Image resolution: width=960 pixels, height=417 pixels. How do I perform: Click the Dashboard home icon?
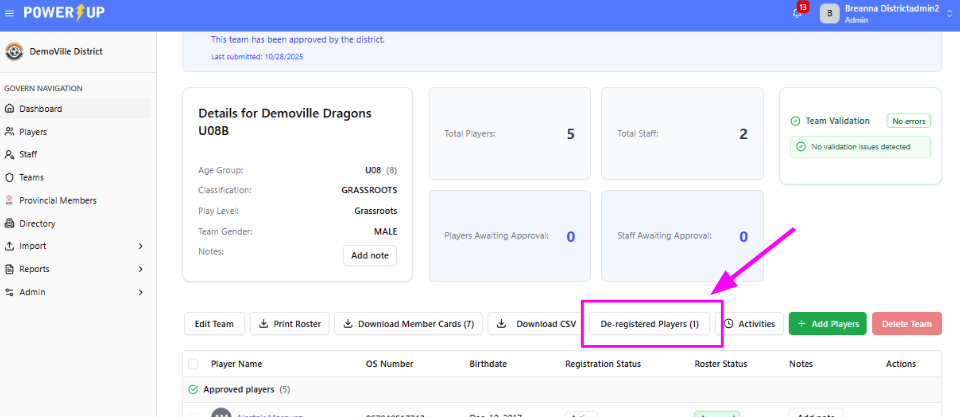tap(9, 109)
